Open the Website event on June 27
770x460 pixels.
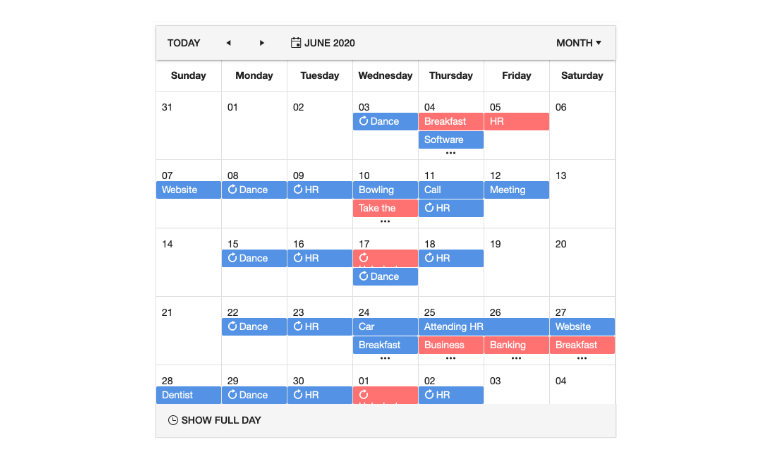582,326
